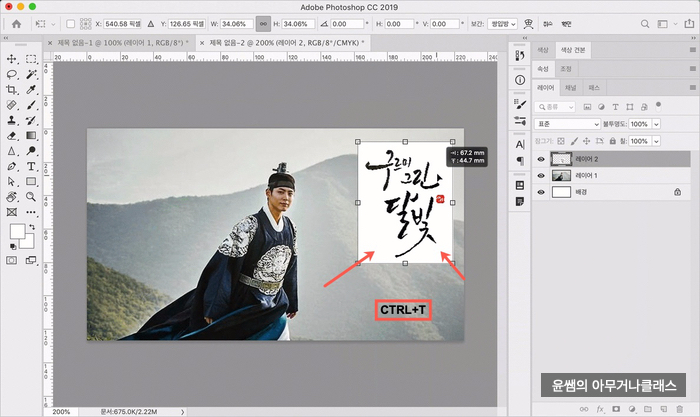This screenshot has width=700, height=417.
Task: Toggle Quick Mask mode
Action: click(12, 260)
